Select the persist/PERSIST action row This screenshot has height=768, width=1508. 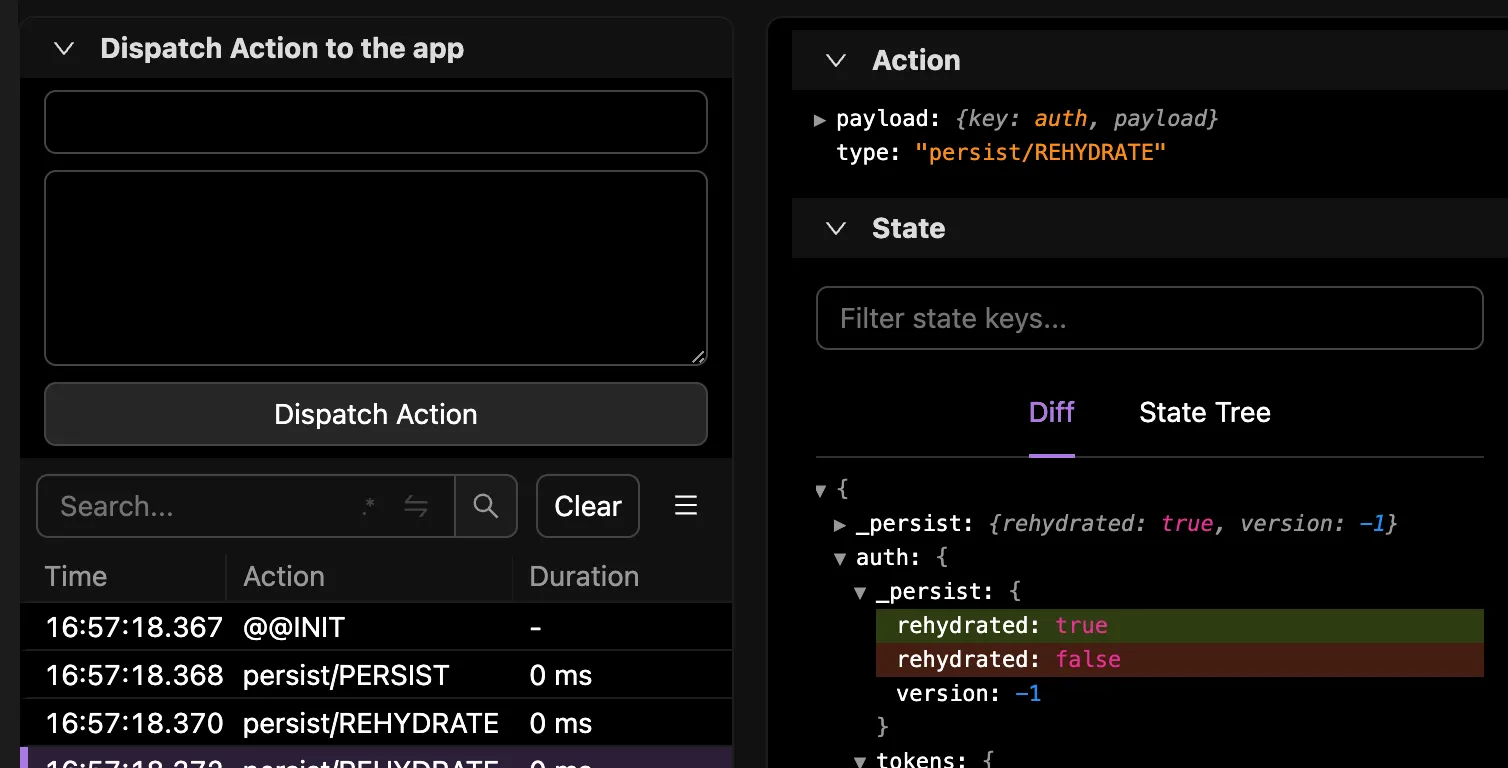376,675
